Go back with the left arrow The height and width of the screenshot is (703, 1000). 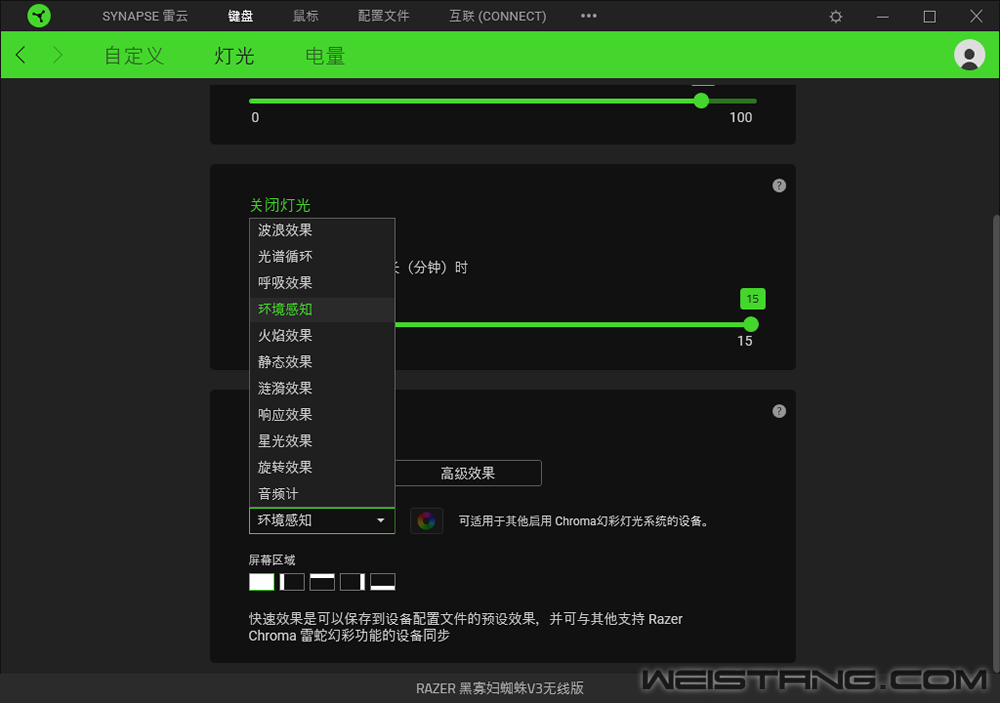pos(21,56)
